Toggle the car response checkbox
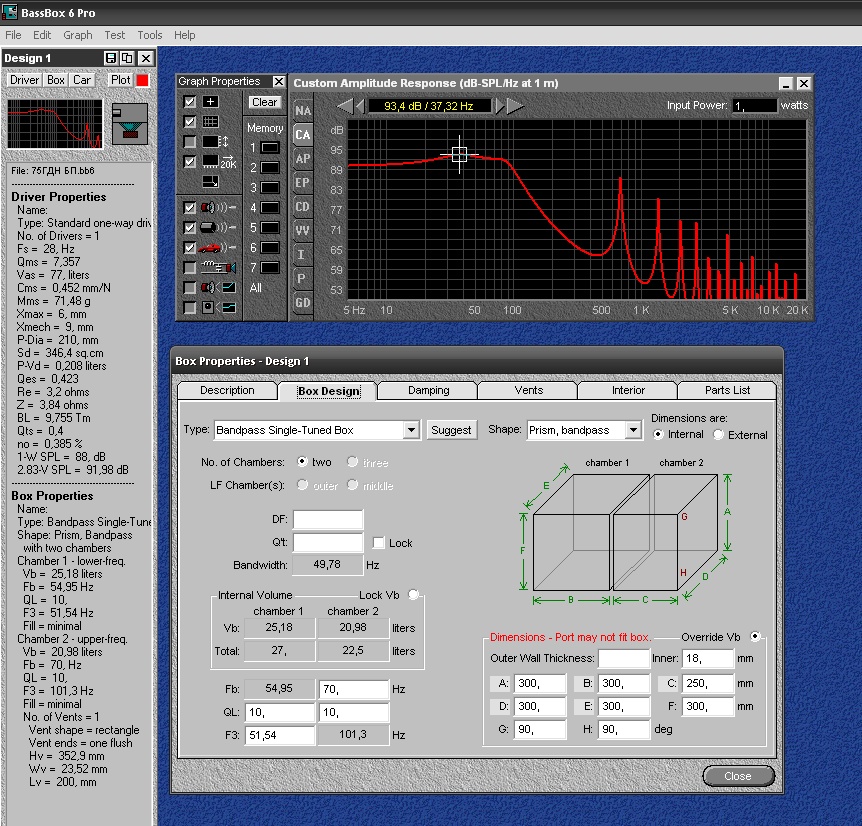 190,248
